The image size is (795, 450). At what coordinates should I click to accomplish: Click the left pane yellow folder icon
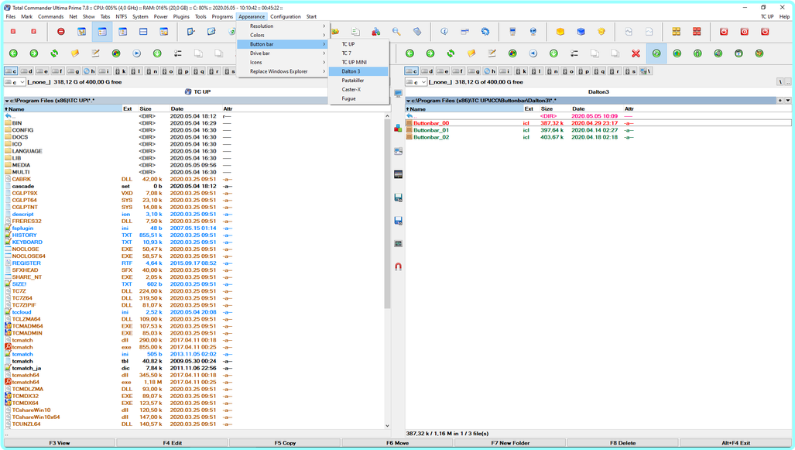(75, 53)
